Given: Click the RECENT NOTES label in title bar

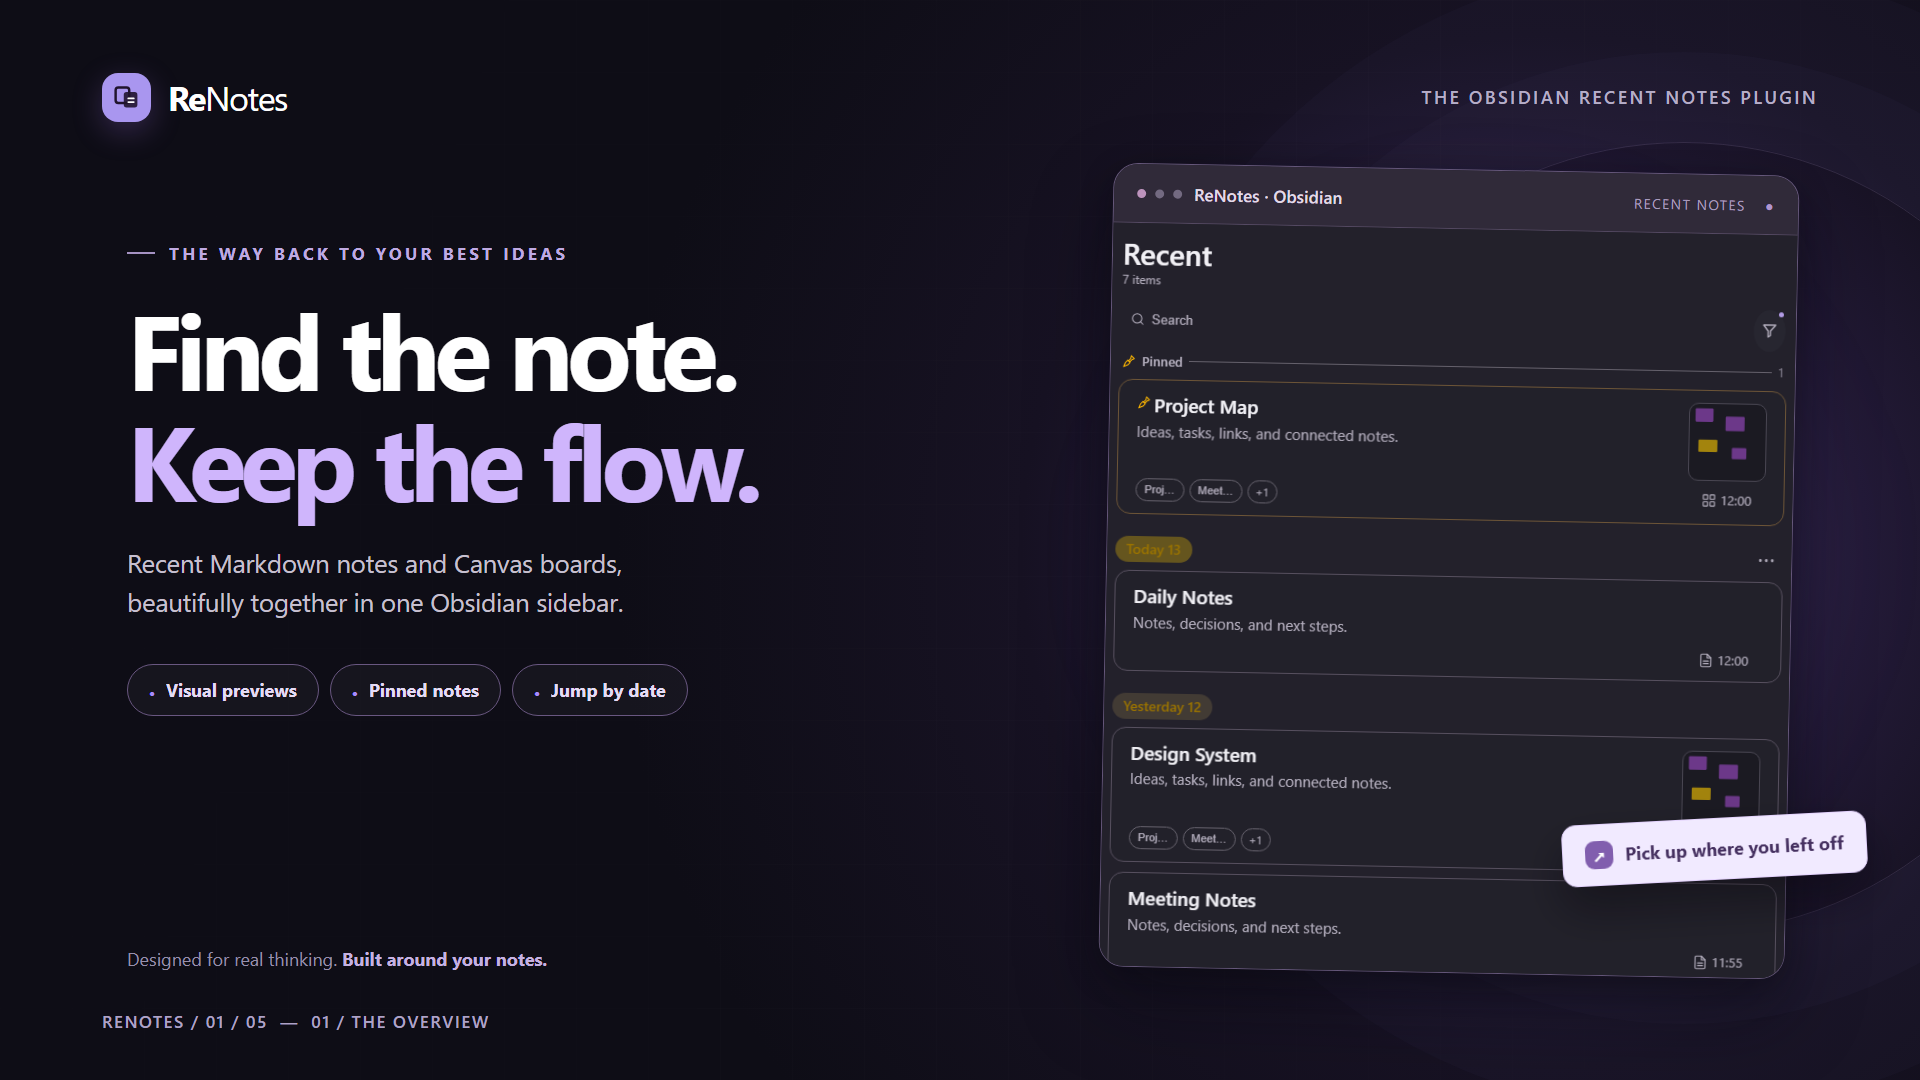Looking at the screenshot, I should (1689, 204).
